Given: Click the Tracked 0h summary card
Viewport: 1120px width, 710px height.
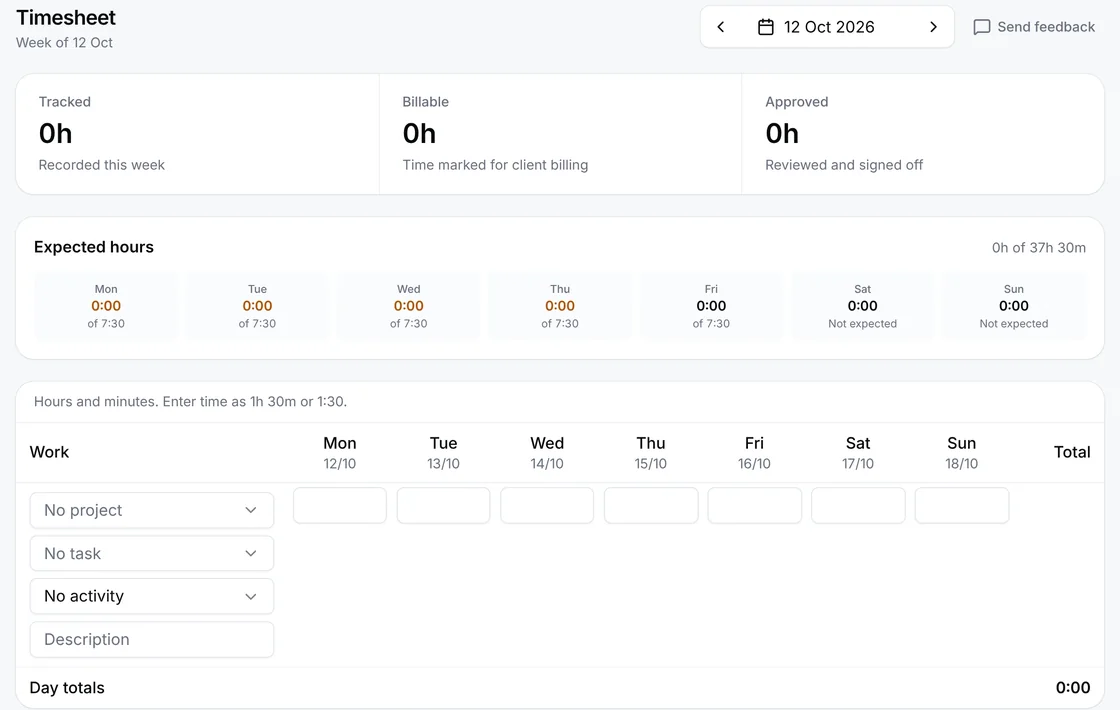Looking at the screenshot, I should [198, 134].
